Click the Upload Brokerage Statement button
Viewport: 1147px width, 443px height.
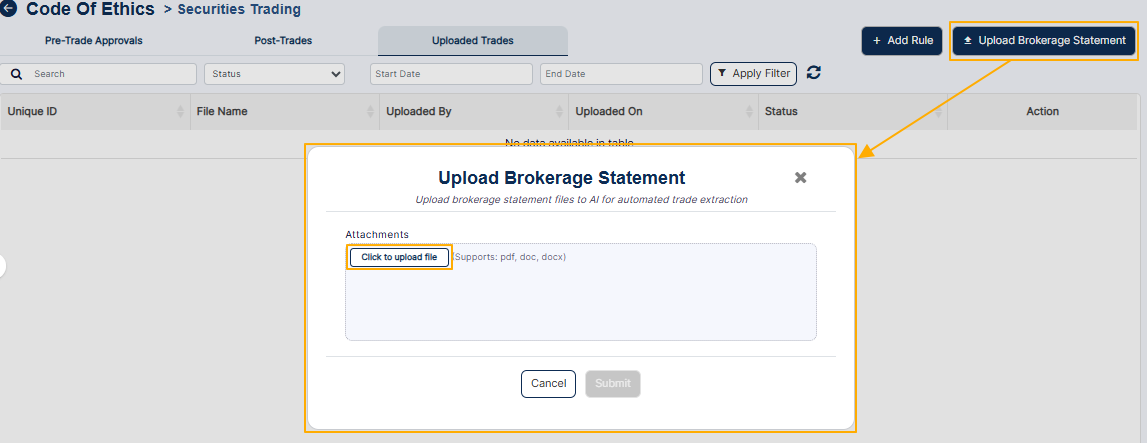pos(1044,41)
